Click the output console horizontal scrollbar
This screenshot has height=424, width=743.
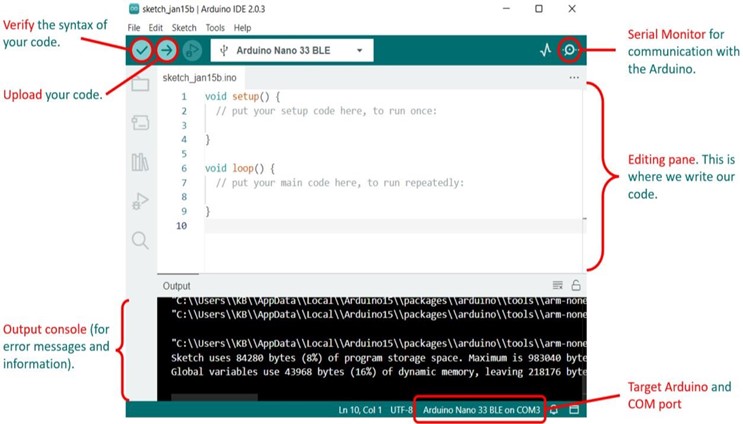(214, 397)
